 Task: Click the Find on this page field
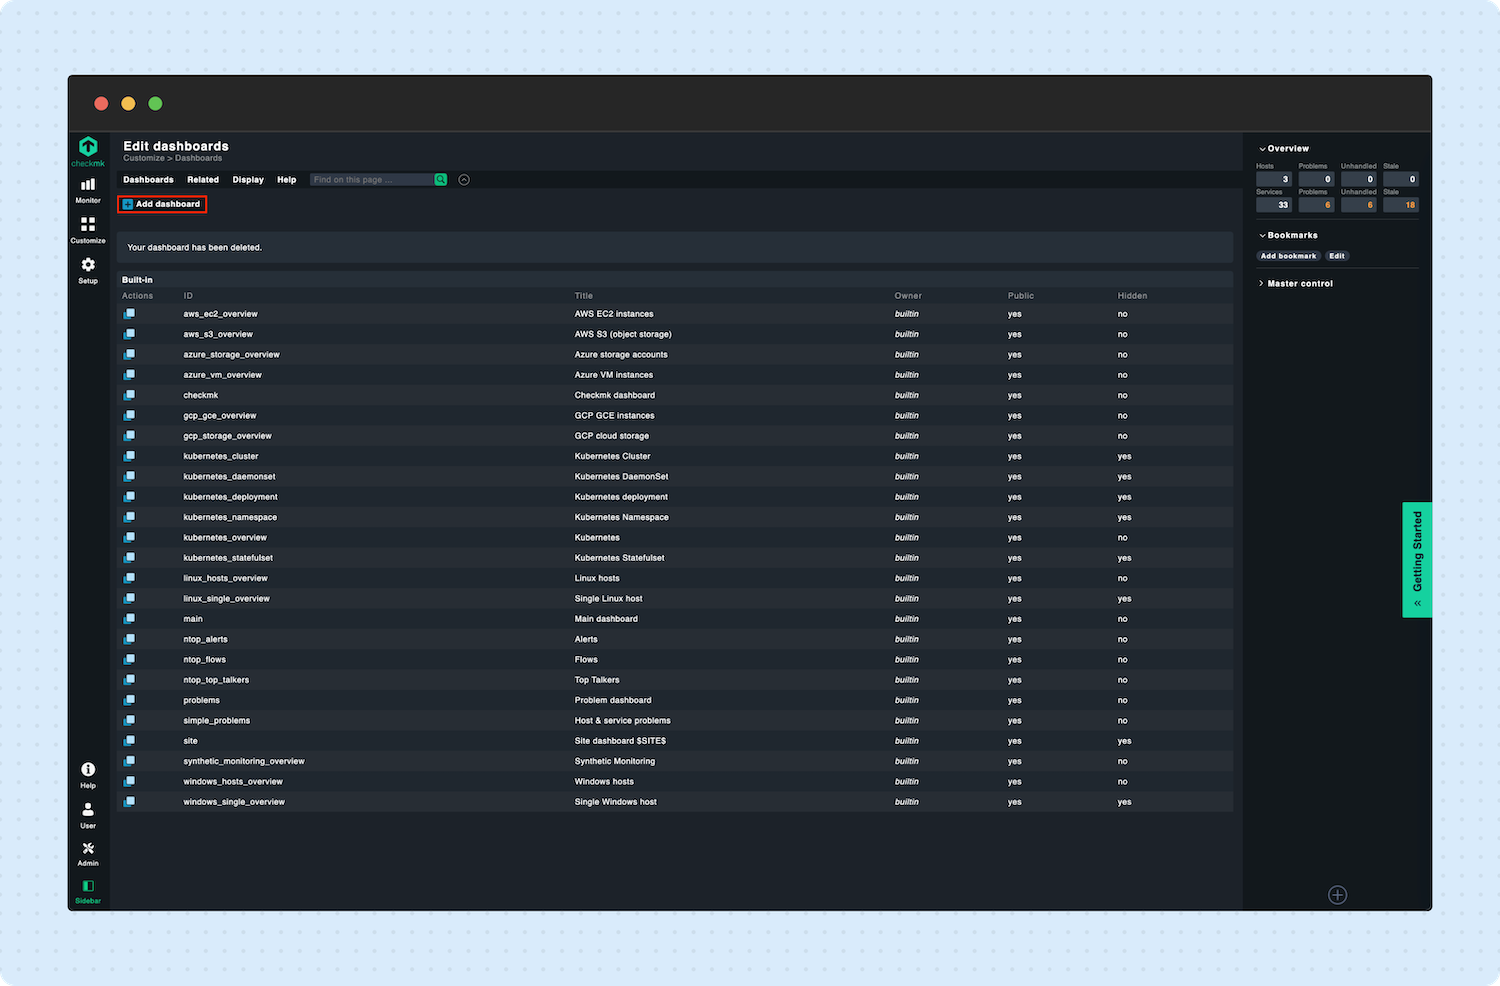point(372,180)
